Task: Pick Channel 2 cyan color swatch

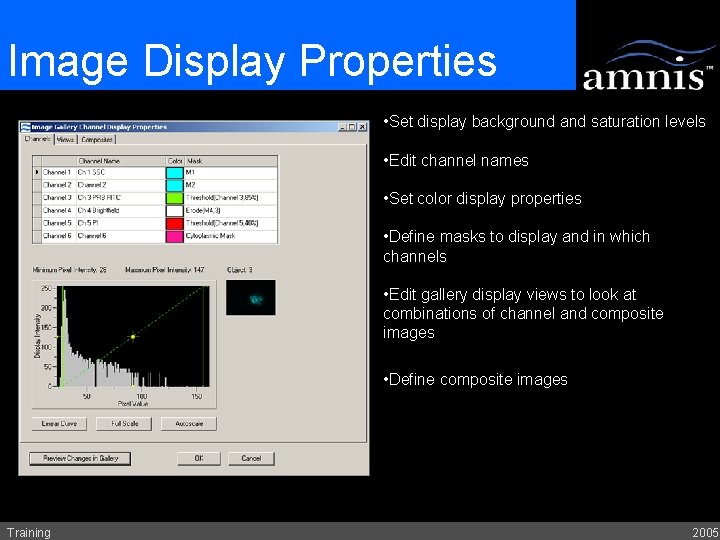Action: (174, 185)
